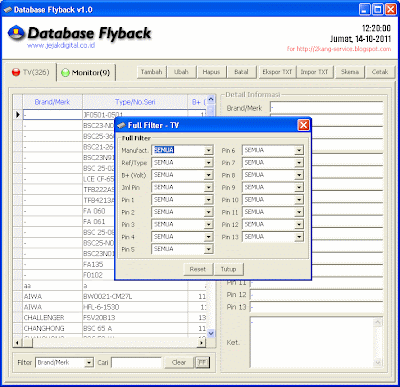400x387 pixels.
Task: Open the Pin 13 filter dropdown
Action: (x=299, y=237)
